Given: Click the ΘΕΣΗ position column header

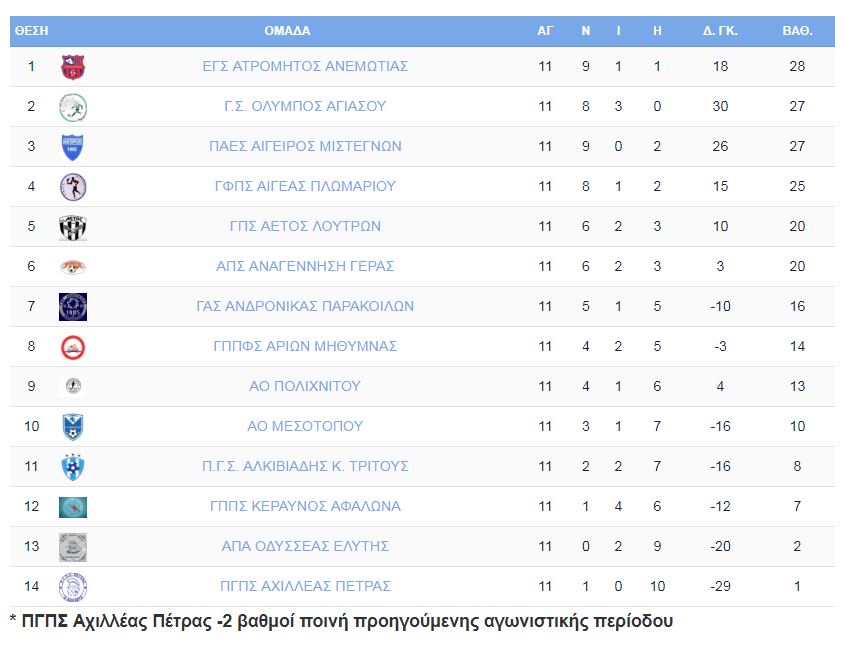Looking at the screenshot, I should (32, 31).
